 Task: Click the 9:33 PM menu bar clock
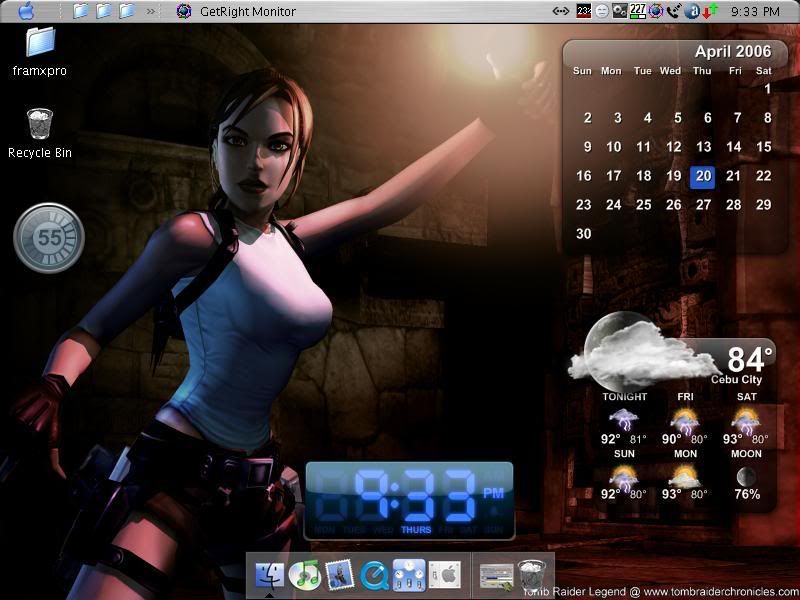click(755, 12)
